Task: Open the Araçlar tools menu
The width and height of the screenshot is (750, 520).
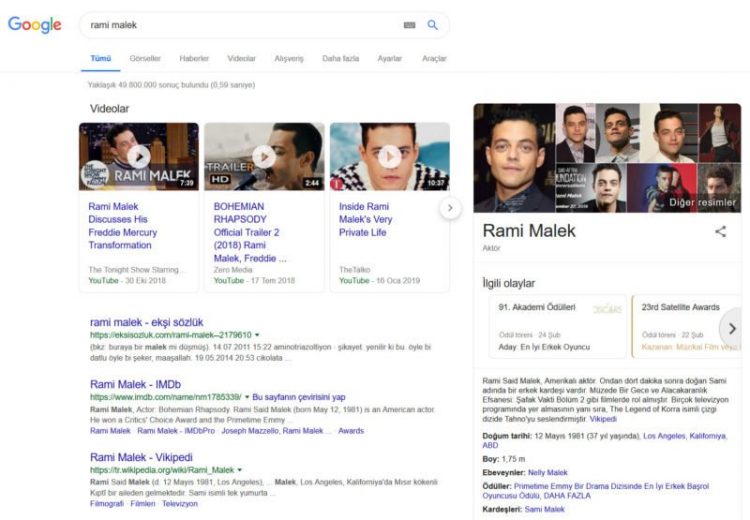Action: tap(434, 58)
